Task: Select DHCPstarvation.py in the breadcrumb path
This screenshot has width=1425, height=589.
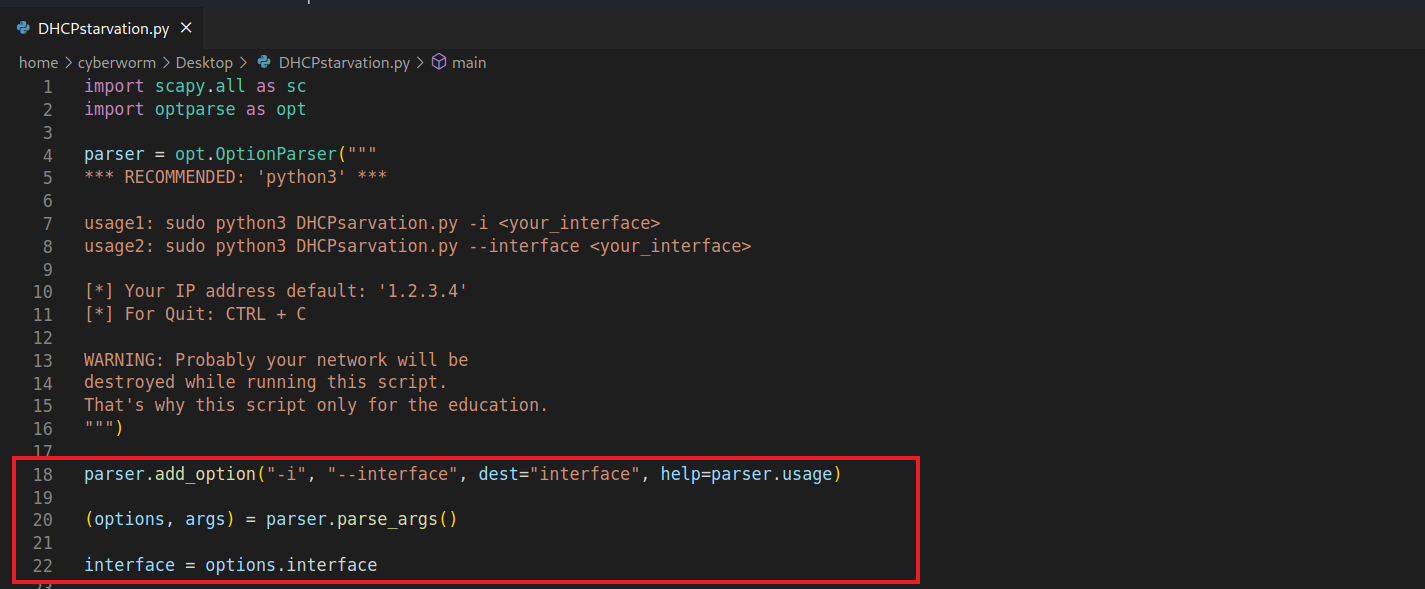Action: tap(344, 62)
